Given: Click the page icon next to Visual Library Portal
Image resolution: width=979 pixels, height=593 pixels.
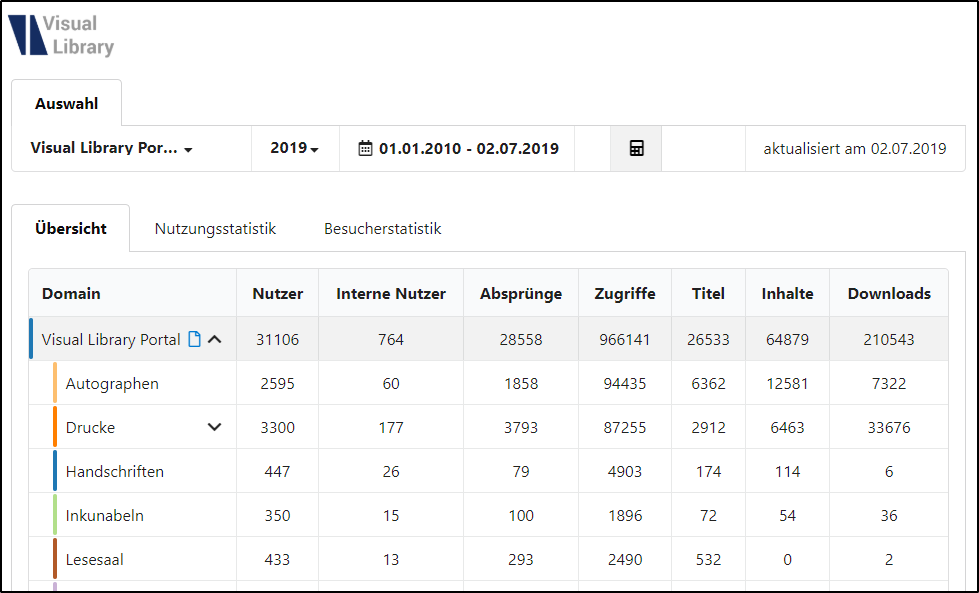Looking at the screenshot, I should 194,339.
